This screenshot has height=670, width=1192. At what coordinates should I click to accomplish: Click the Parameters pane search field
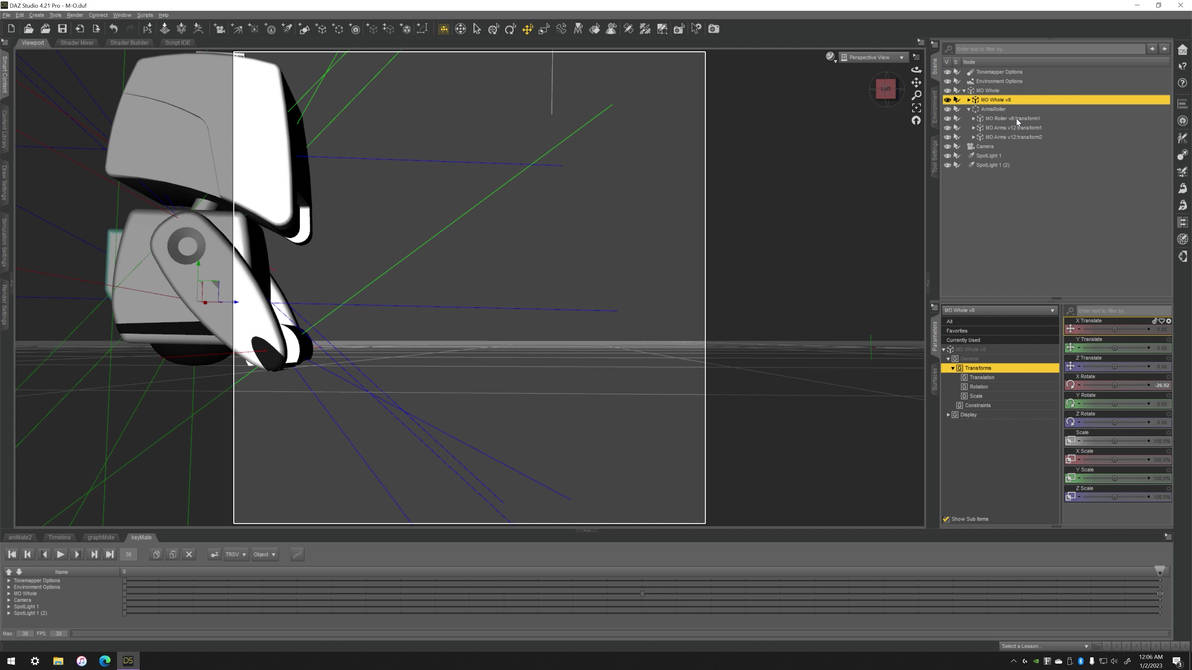coord(1123,310)
